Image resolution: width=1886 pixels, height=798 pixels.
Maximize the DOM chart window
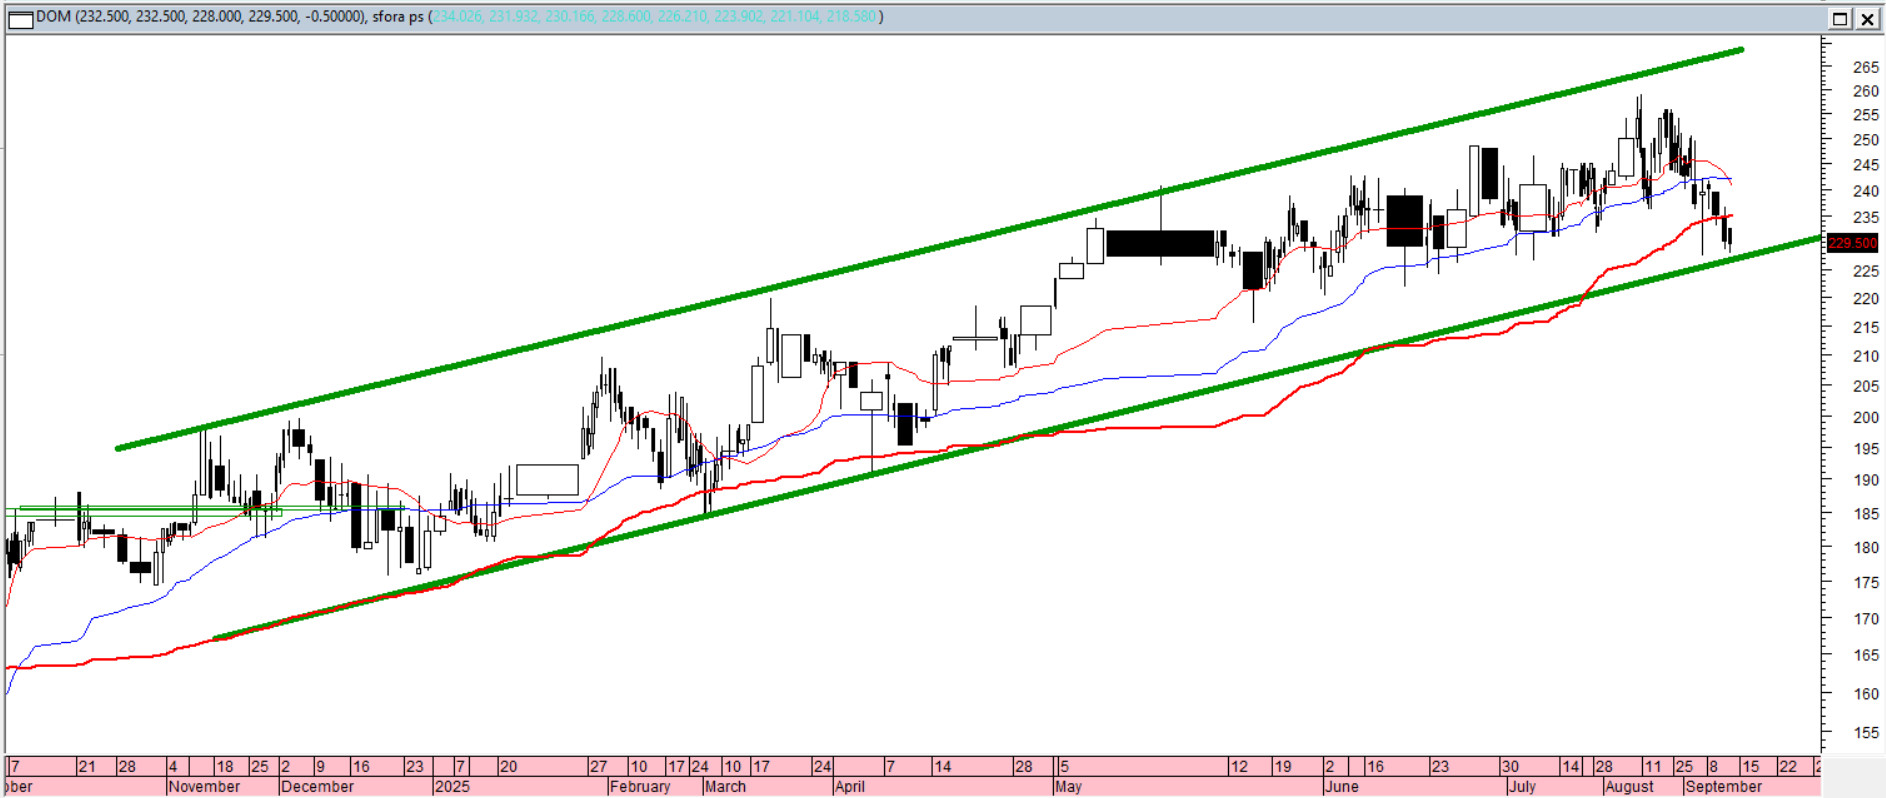tap(1840, 19)
